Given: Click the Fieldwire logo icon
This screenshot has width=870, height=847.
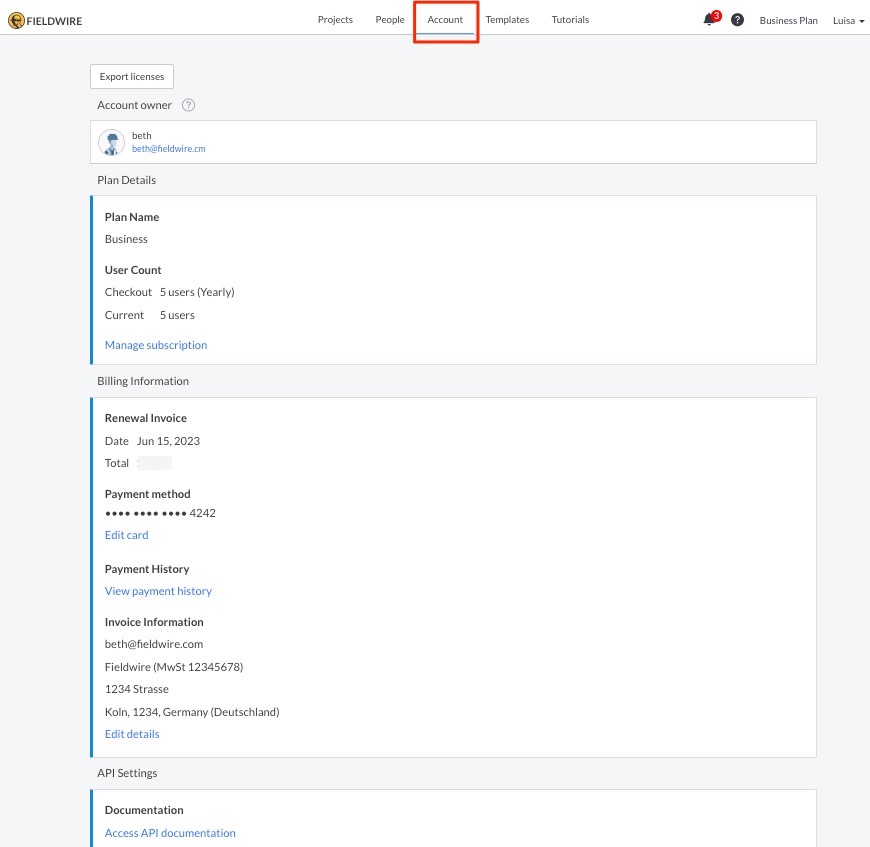Looking at the screenshot, I should coord(16,20).
